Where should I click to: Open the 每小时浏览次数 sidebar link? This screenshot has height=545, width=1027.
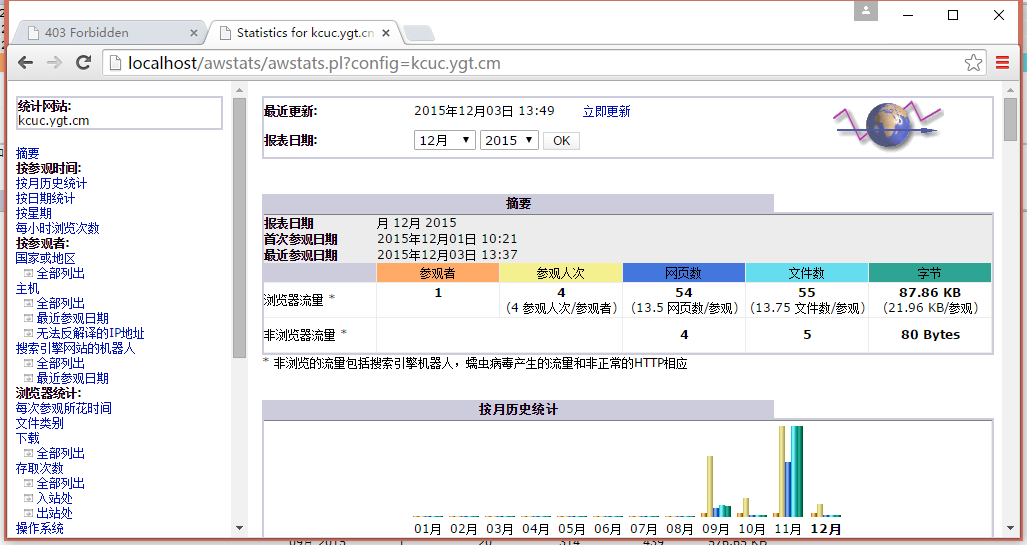[57, 229]
